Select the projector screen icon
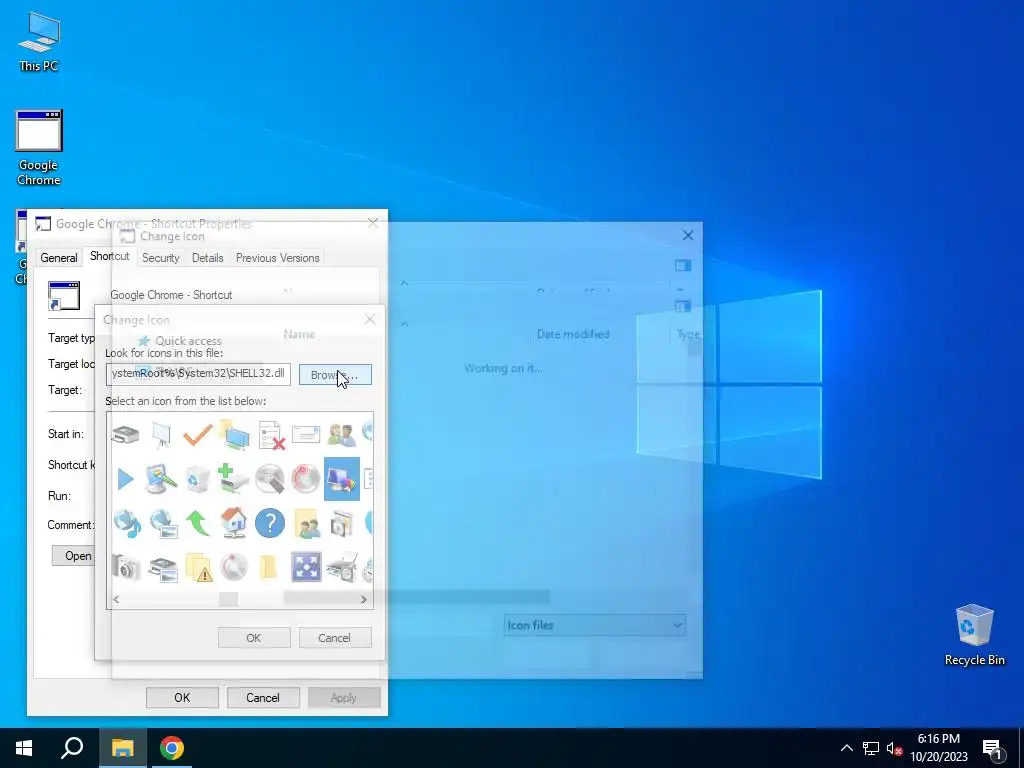This screenshot has height=768, width=1024. click(161, 434)
